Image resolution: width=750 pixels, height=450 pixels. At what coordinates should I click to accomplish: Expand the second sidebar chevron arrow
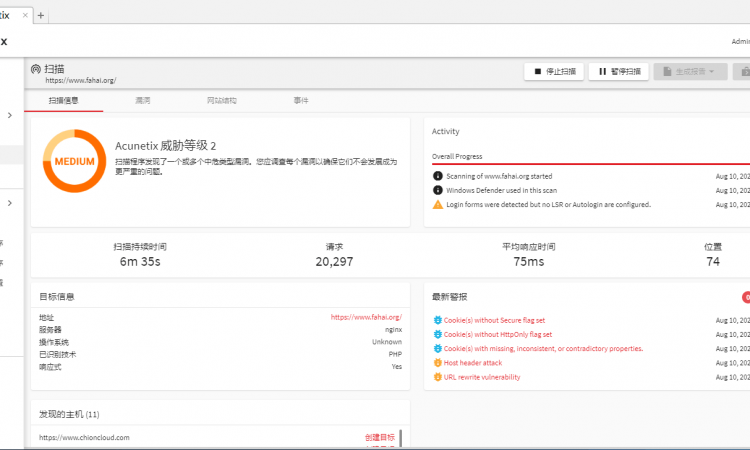[10, 204]
